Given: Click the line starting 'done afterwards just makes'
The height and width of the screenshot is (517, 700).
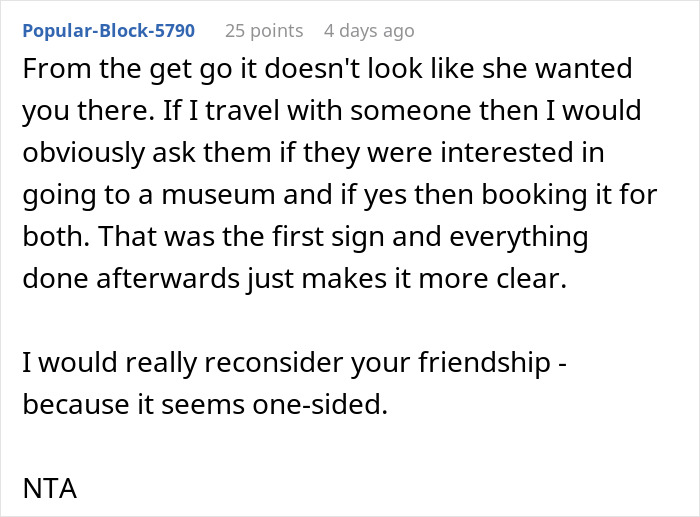Looking at the screenshot, I should 293,281.
